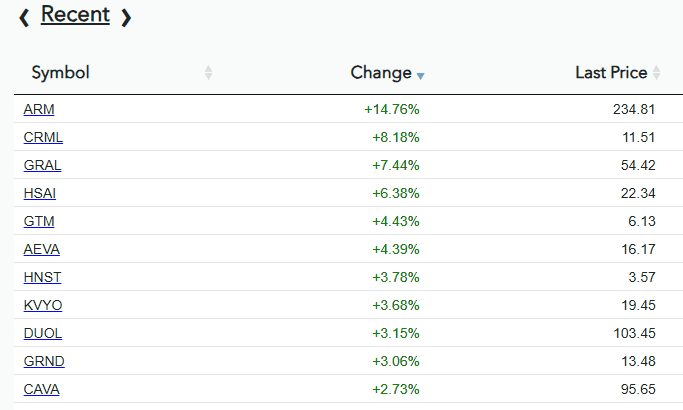
Task: Click the Symbol column sort arrows
Action: point(208,73)
